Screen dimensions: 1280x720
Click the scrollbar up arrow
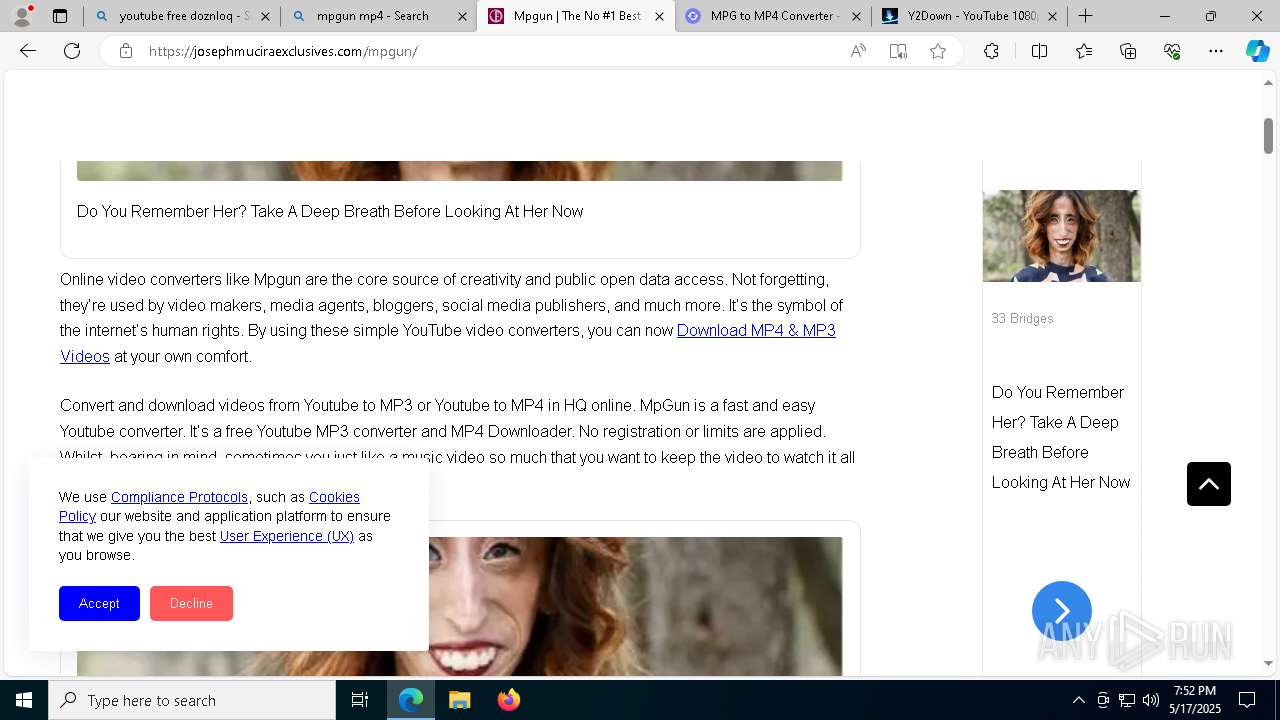tap(1268, 83)
